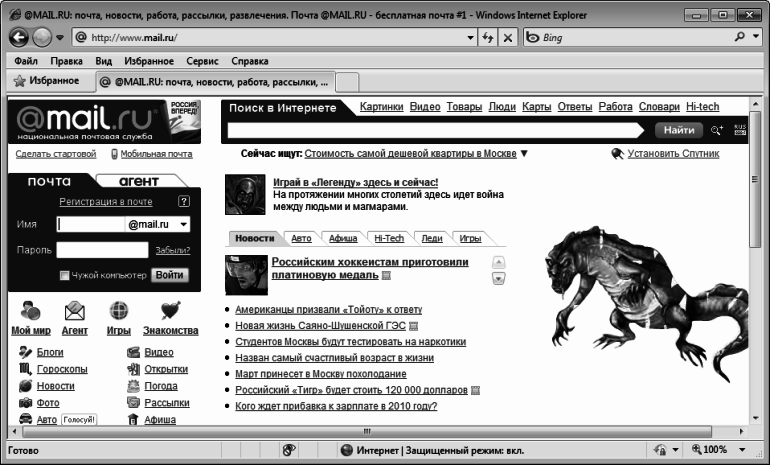Click the Агент envelope icon
Viewport: 770px width, 465px height.
point(75,310)
